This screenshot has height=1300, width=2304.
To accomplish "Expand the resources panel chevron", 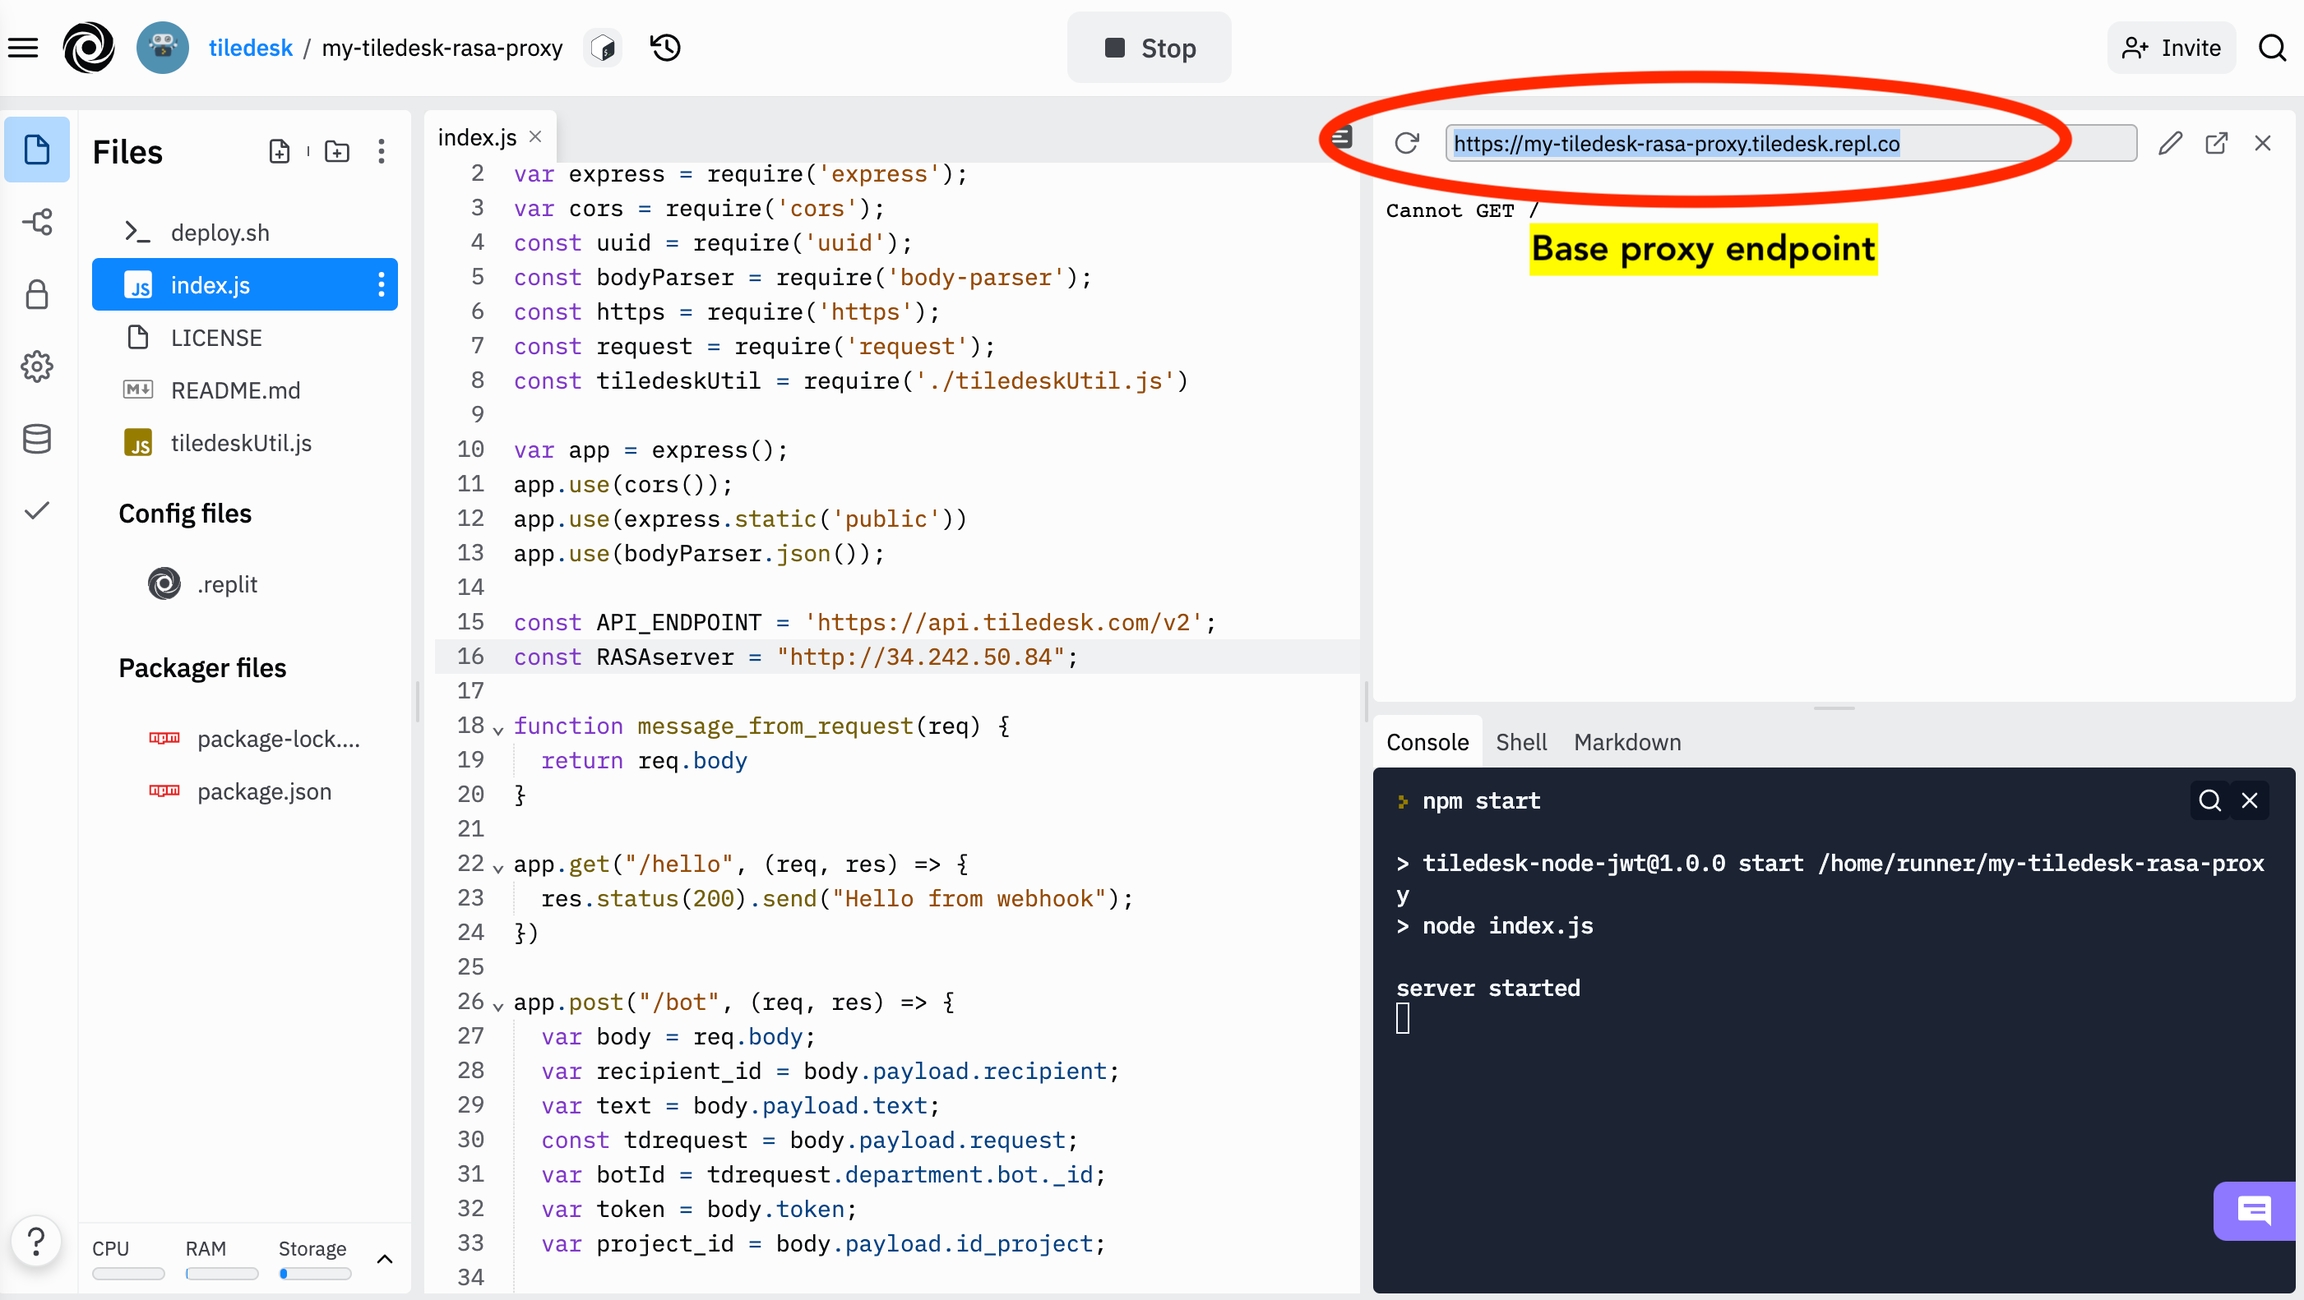I will [385, 1259].
